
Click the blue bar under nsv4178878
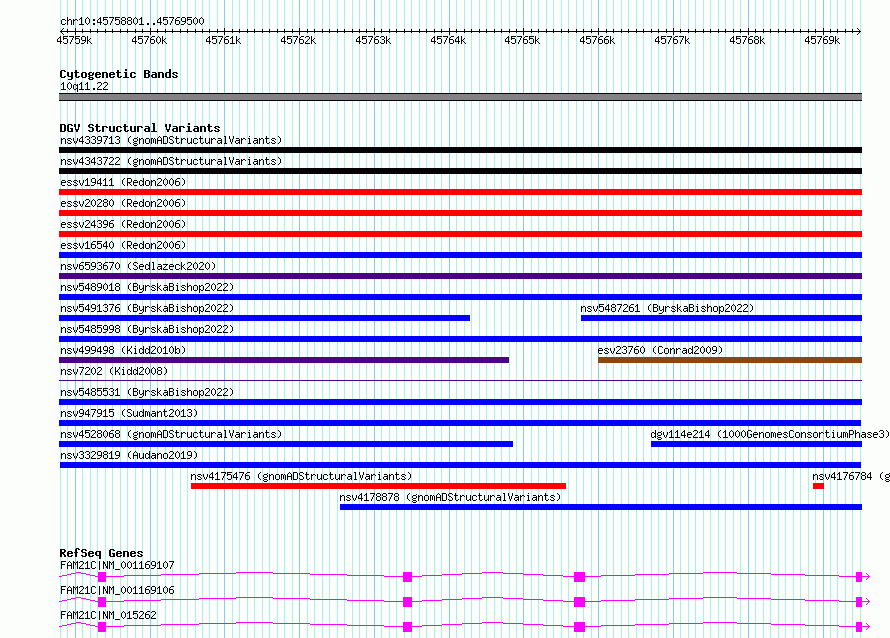click(x=601, y=507)
